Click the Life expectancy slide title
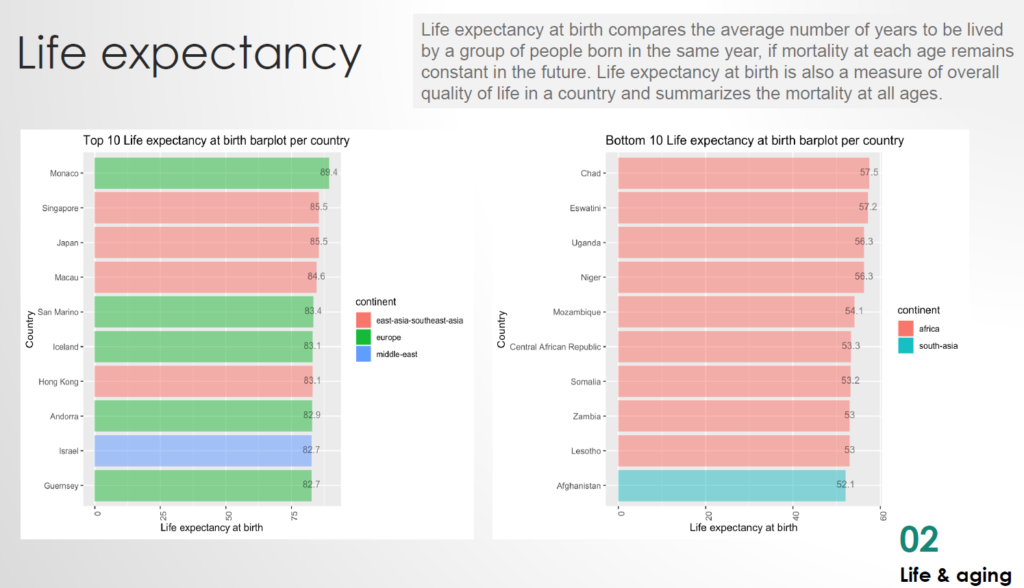This screenshot has width=1024, height=588. [190, 56]
